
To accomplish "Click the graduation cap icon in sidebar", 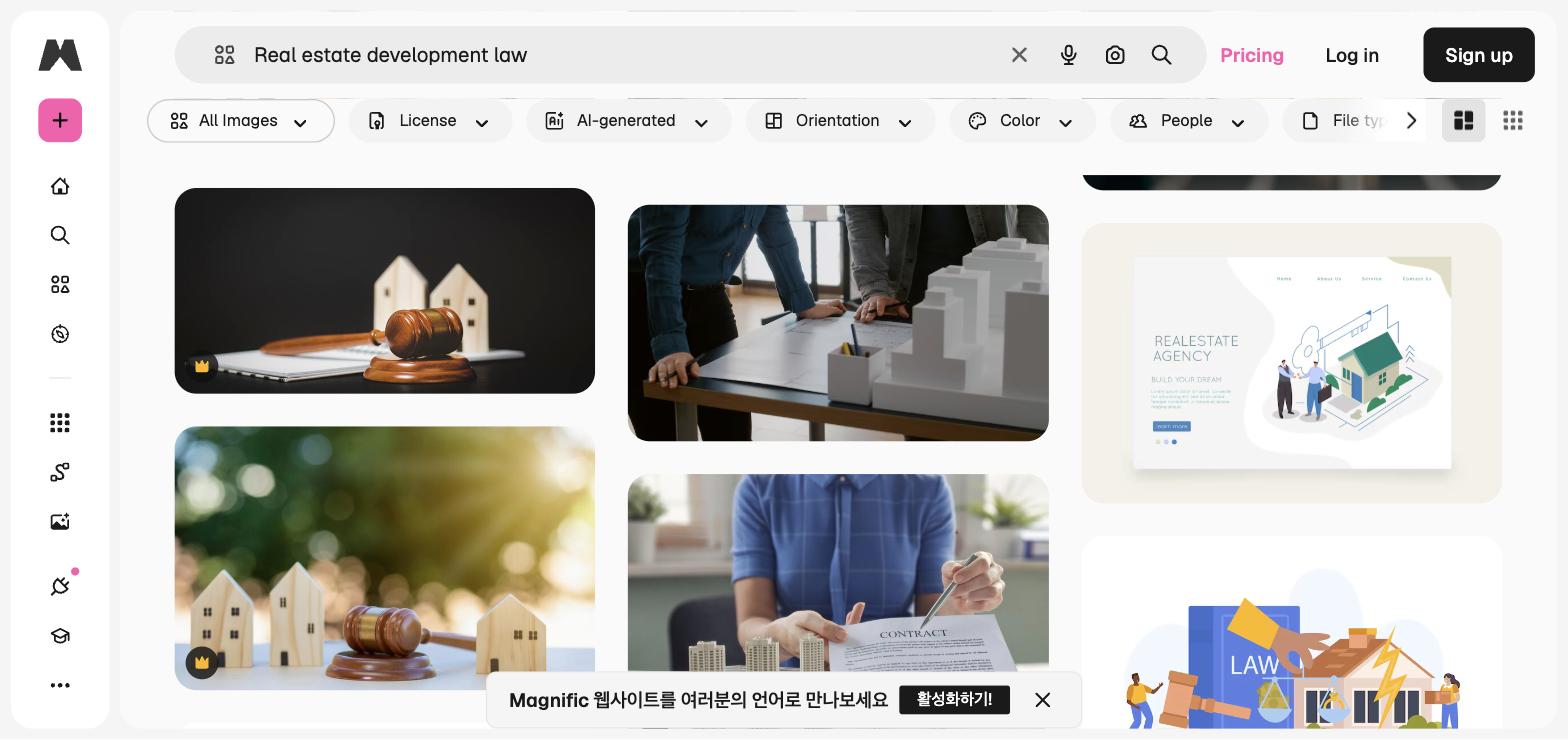I will (60, 636).
